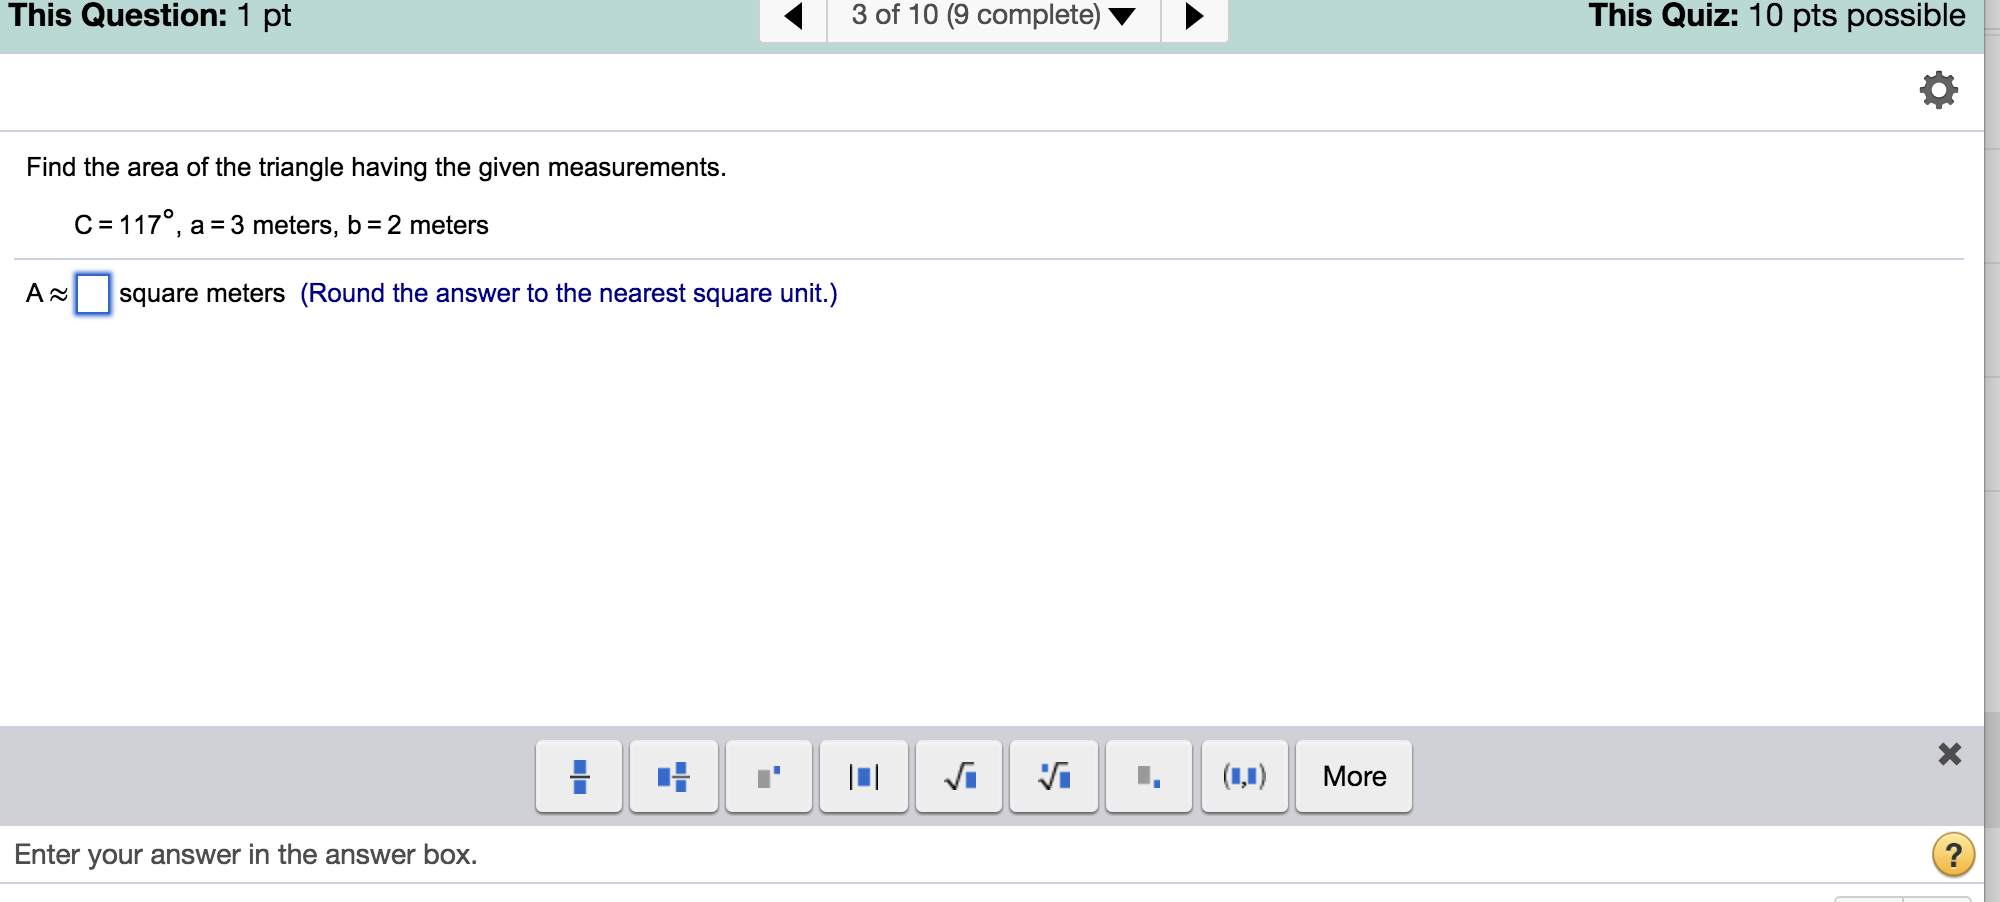Select the subscript template icon
The height and width of the screenshot is (902, 2000).
pyautogui.click(x=1148, y=776)
